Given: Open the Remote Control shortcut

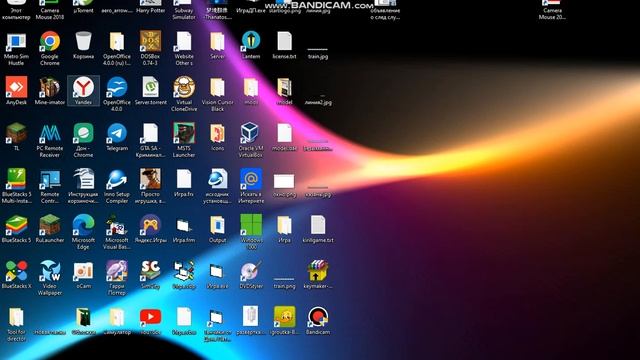Looking at the screenshot, I should pyautogui.click(x=50, y=186).
